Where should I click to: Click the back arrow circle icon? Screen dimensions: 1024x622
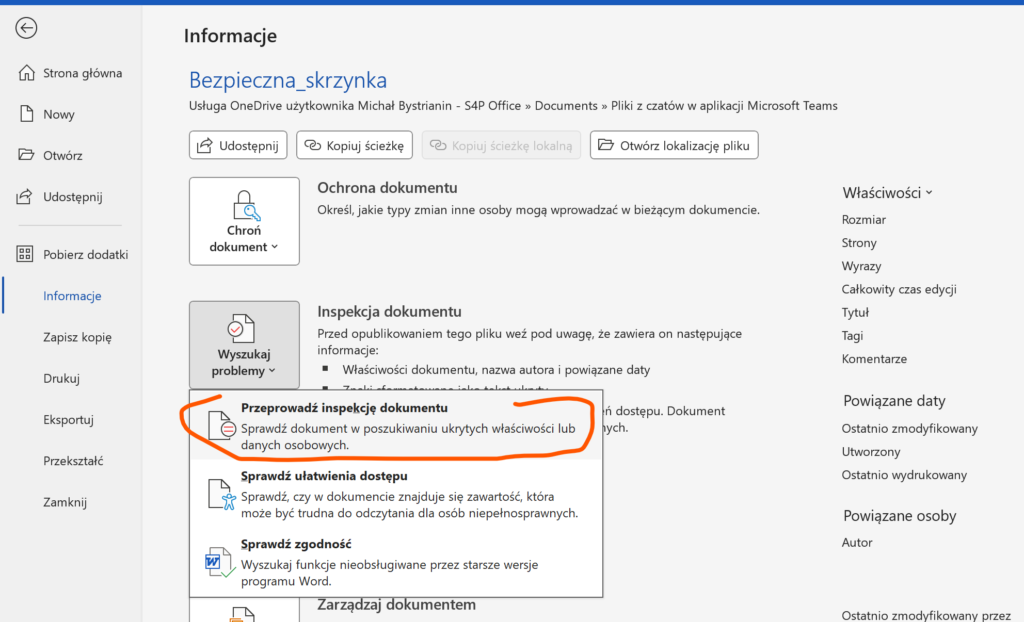[x=27, y=28]
